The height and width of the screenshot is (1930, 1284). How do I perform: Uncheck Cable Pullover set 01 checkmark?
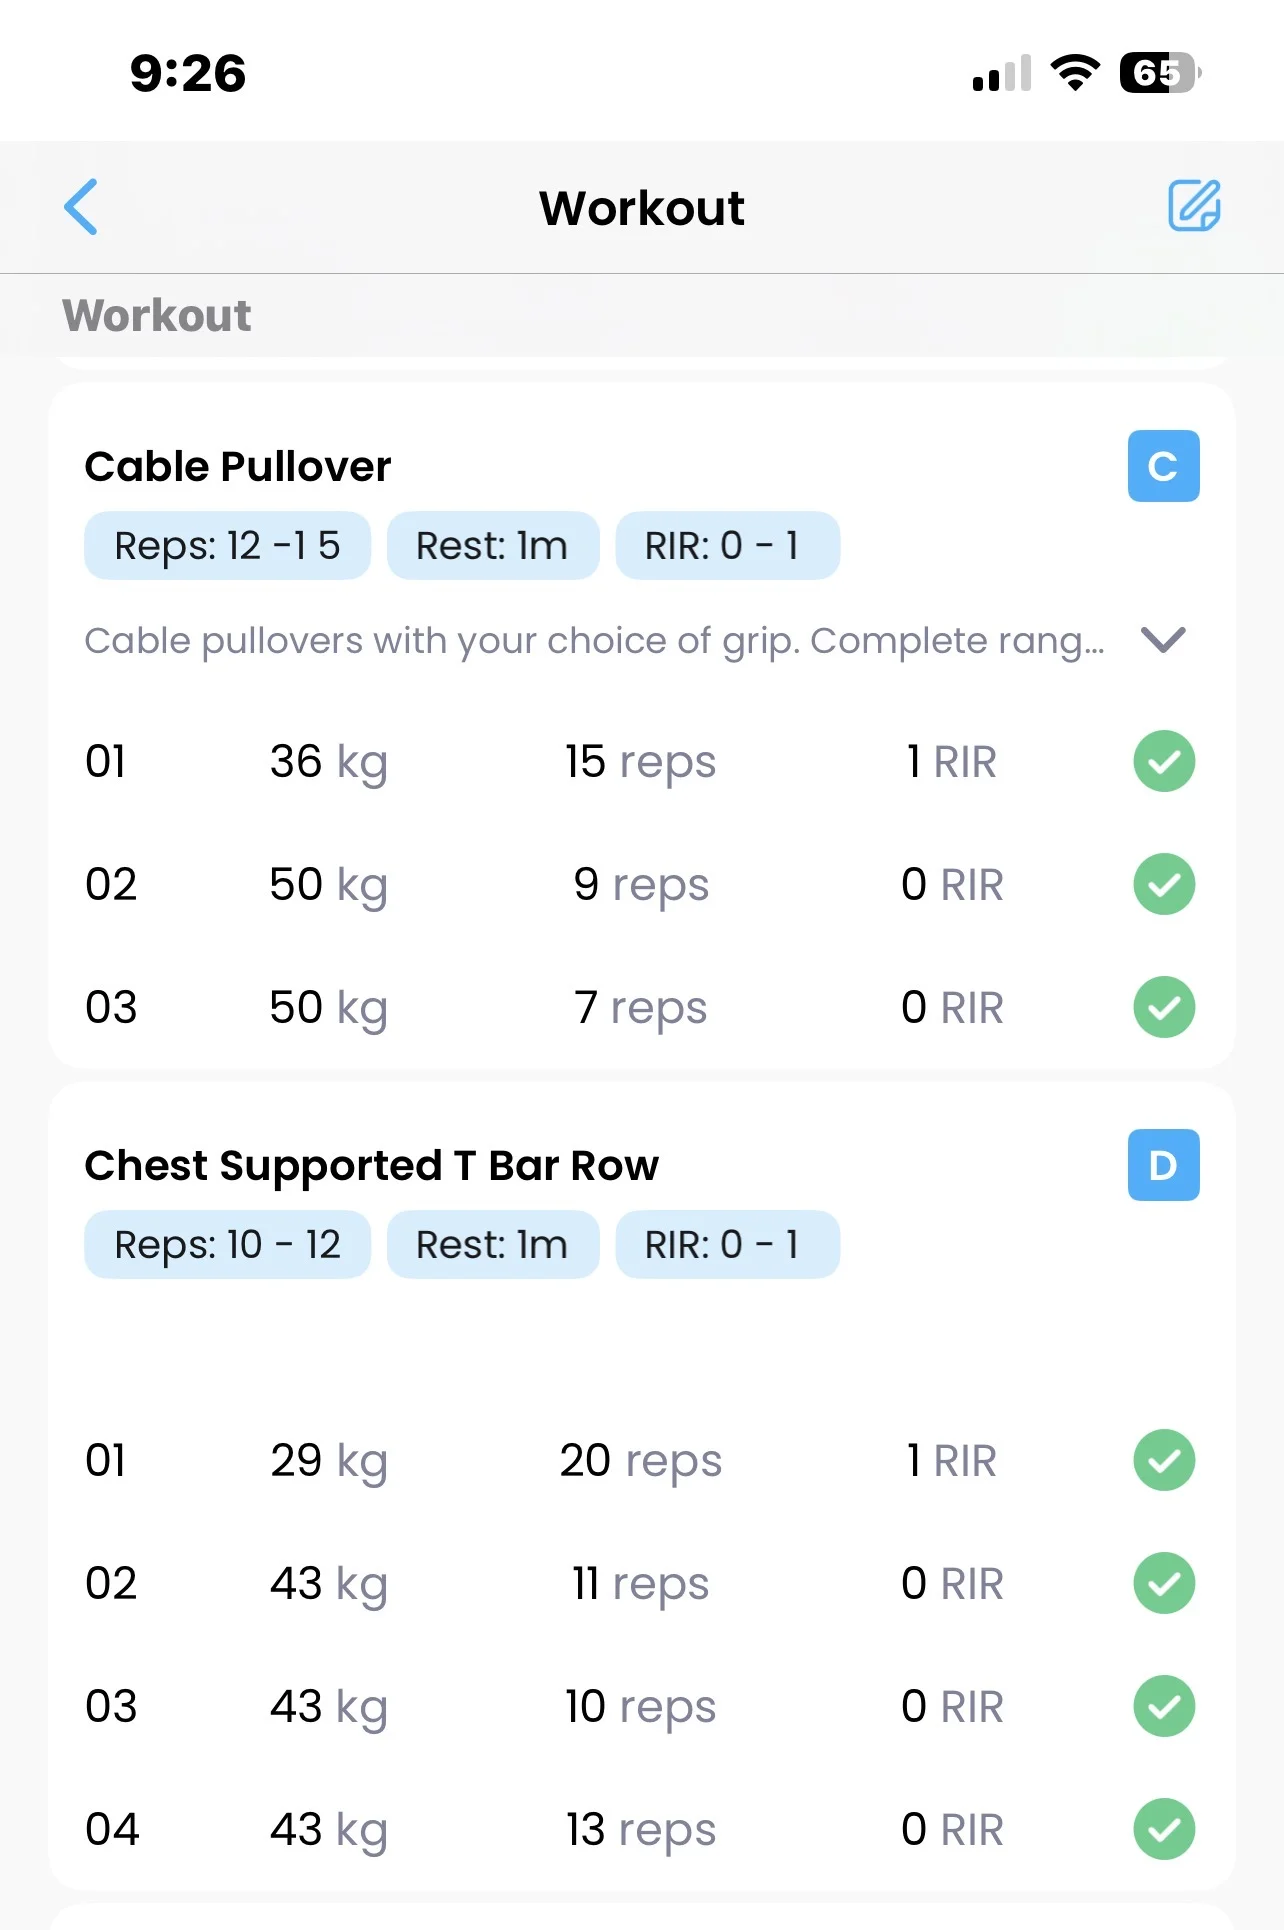[x=1164, y=761]
